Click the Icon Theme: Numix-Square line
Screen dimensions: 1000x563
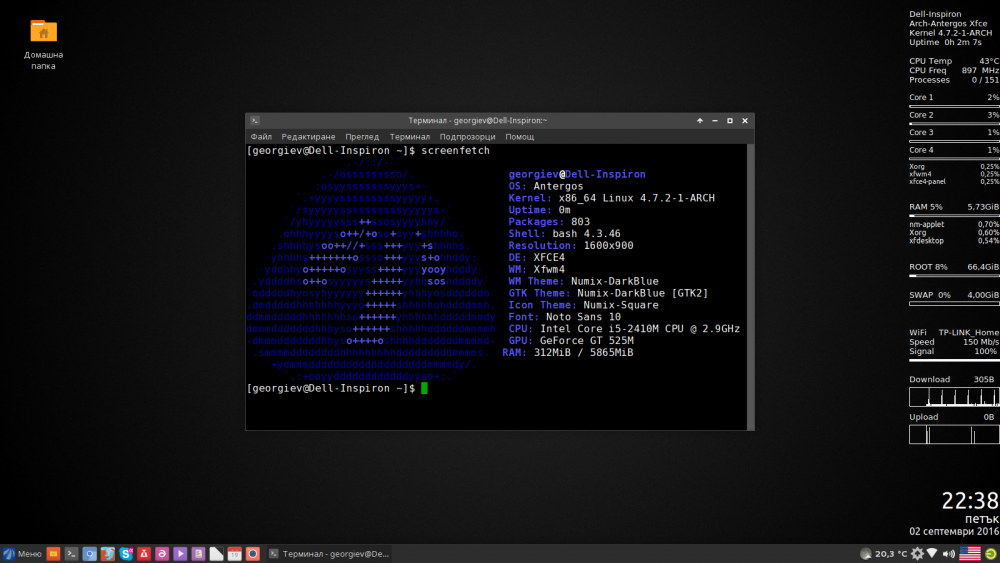point(584,305)
